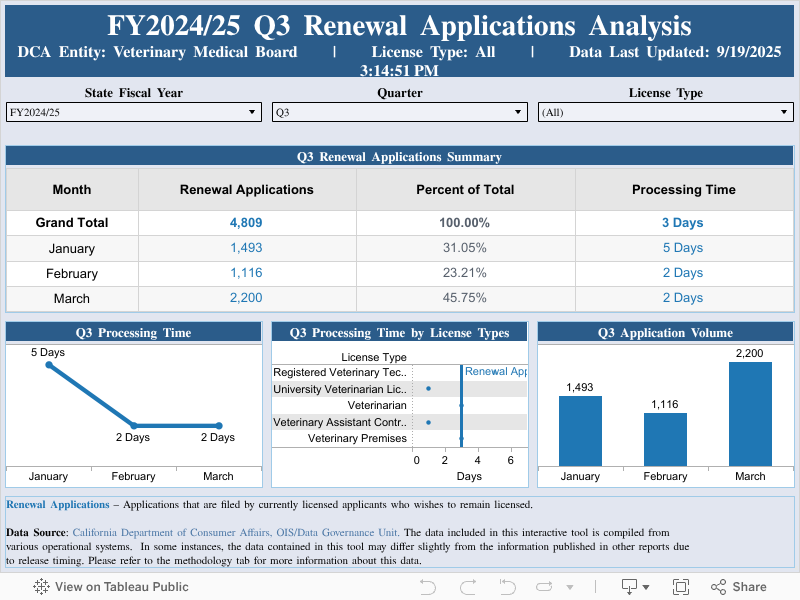Expand the Quarter dropdown showing Q3
The width and height of the screenshot is (800, 600).
pyautogui.click(x=399, y=113)
